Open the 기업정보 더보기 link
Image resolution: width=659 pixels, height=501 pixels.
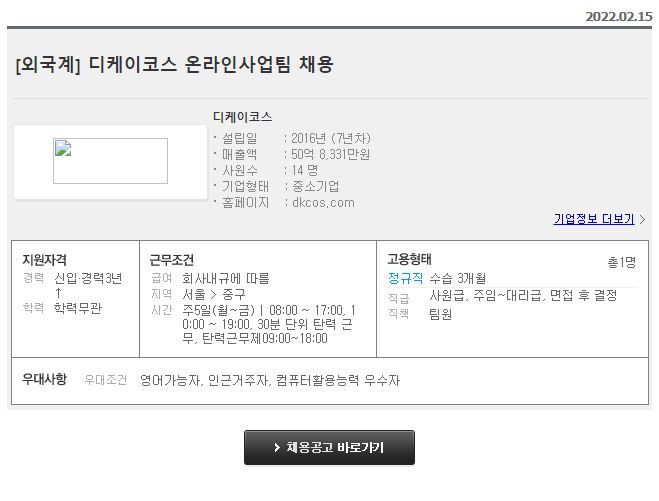tap(593, 219)
